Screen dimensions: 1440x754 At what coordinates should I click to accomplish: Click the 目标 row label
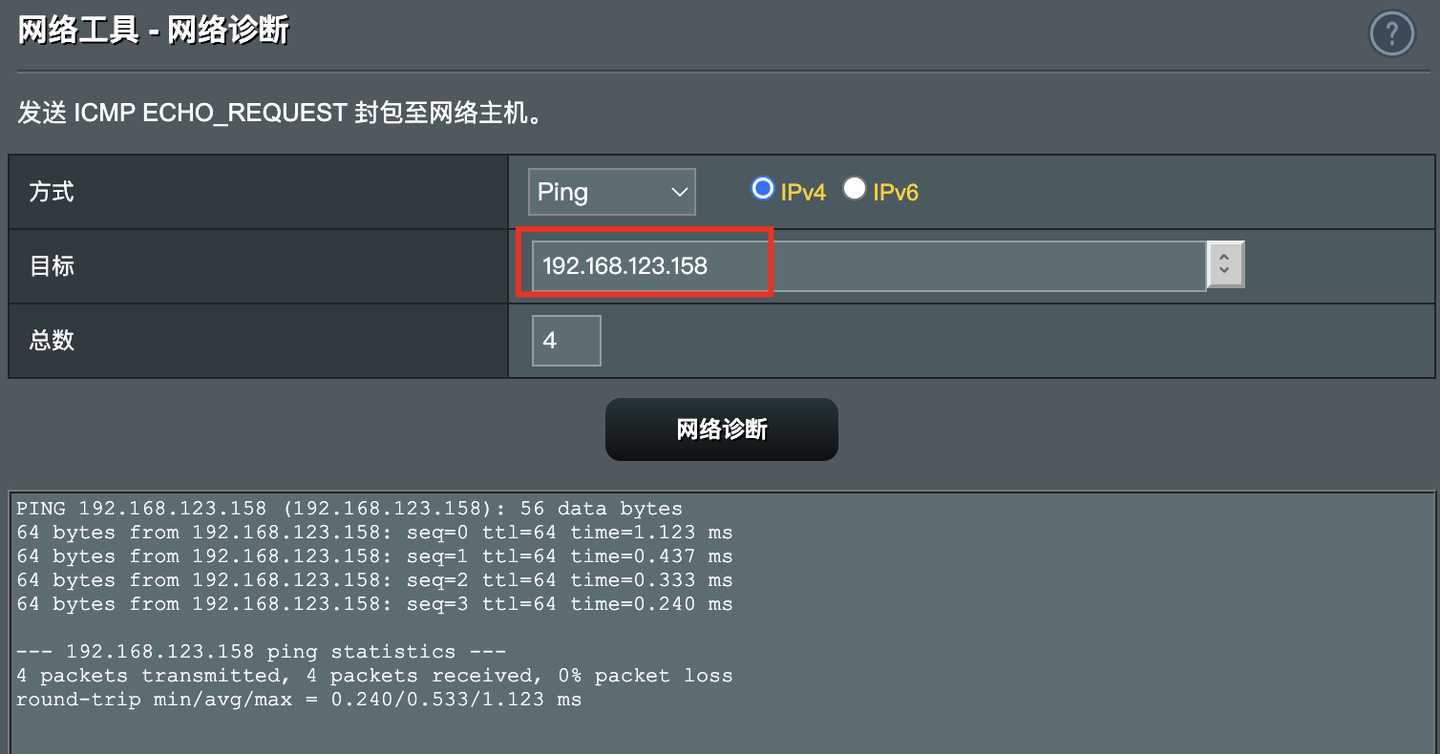51,266
